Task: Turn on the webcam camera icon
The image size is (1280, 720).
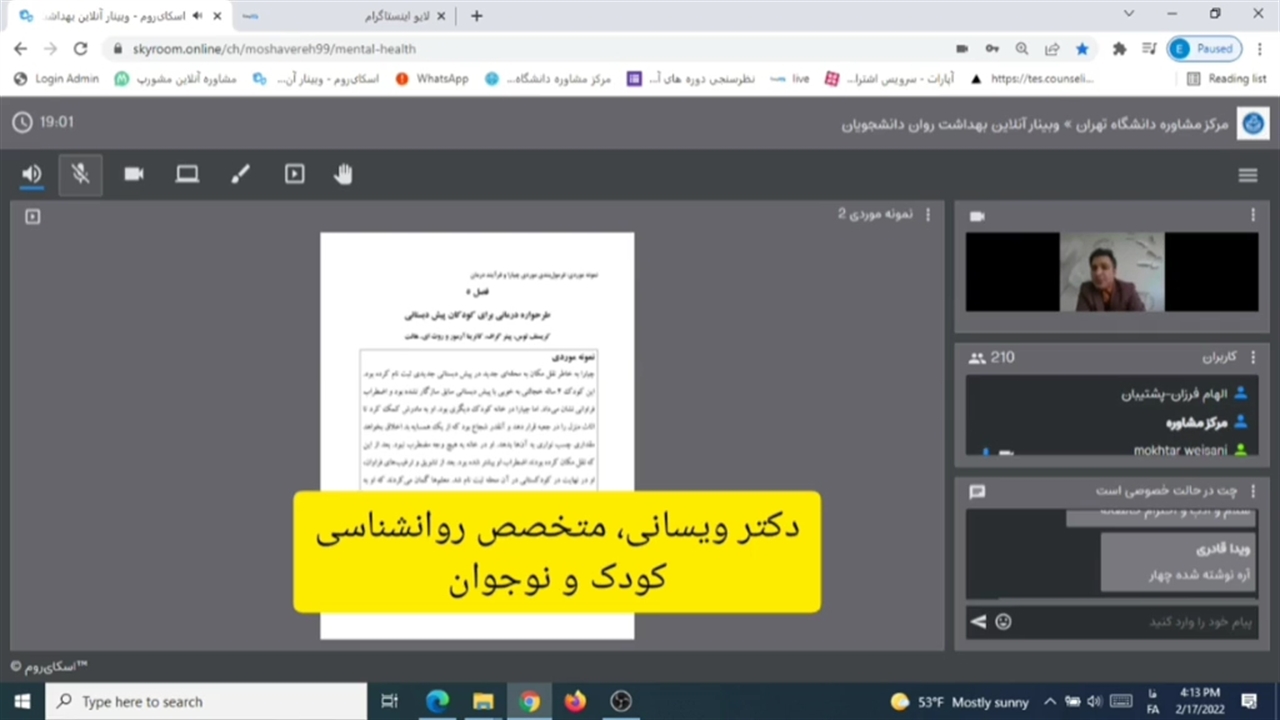Action: click(x=134, y=175)
